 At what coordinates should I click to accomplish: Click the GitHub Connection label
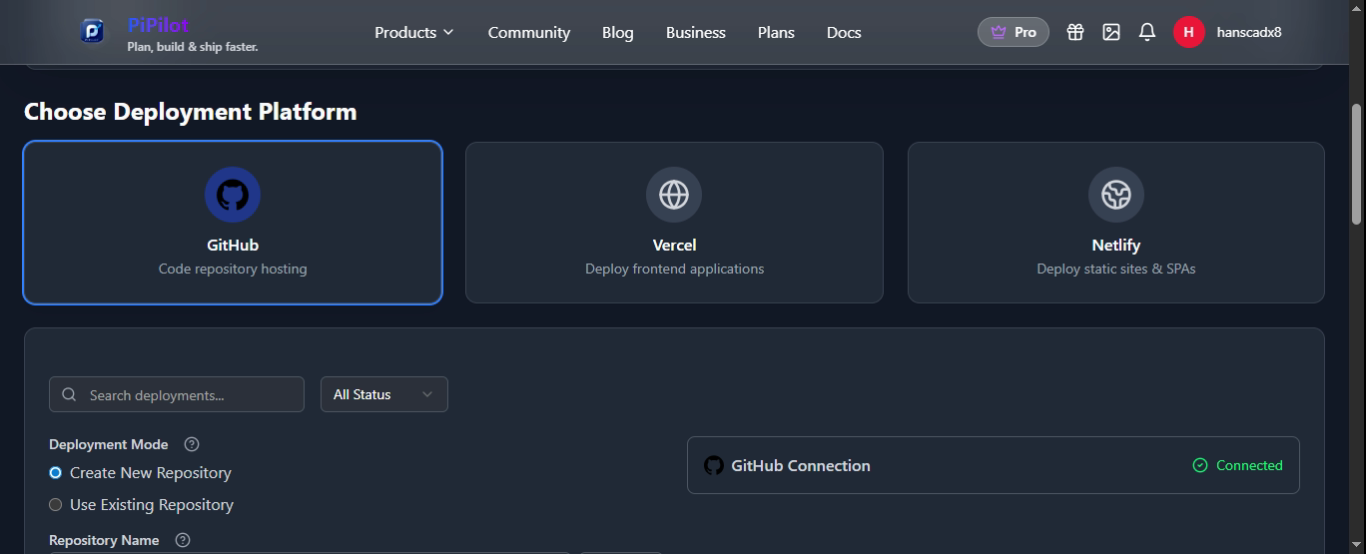point(801,465)
